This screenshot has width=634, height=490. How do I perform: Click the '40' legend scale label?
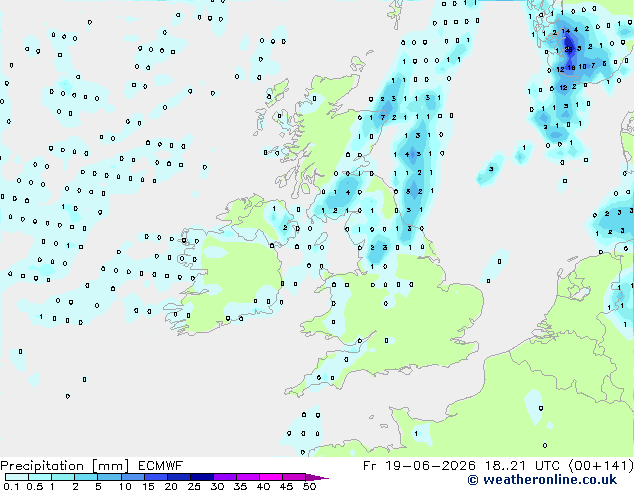coord(263,486)
